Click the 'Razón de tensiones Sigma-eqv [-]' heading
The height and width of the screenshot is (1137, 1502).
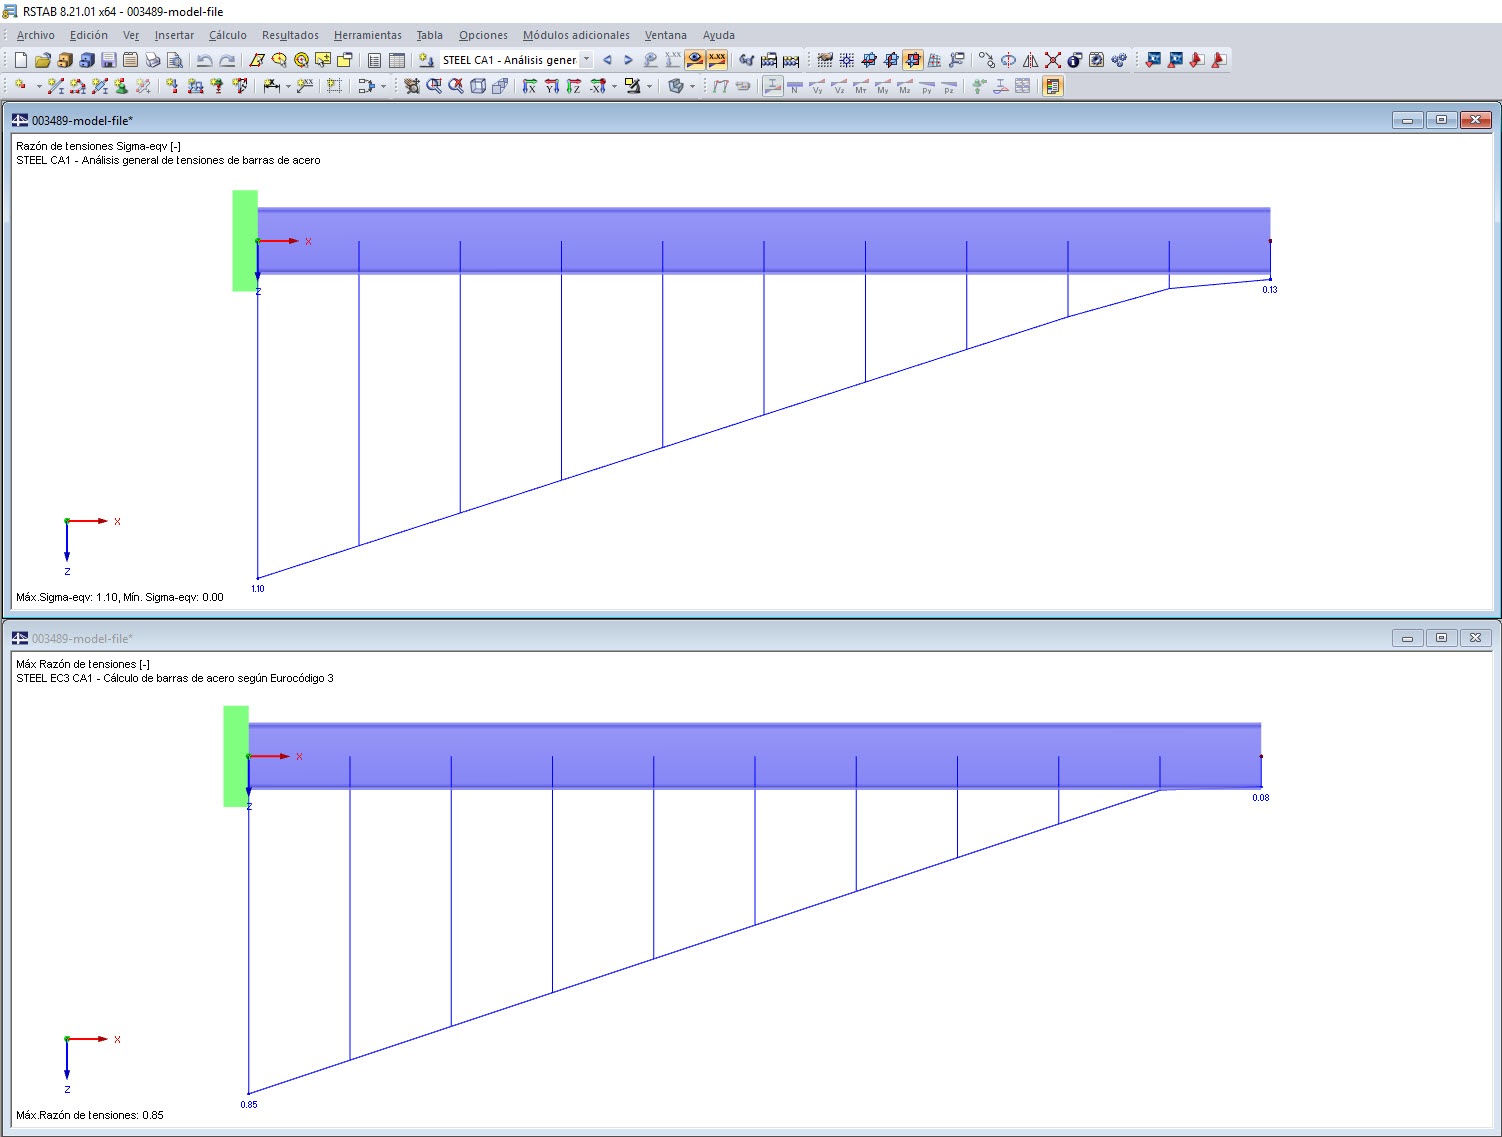tap(98, 146)
